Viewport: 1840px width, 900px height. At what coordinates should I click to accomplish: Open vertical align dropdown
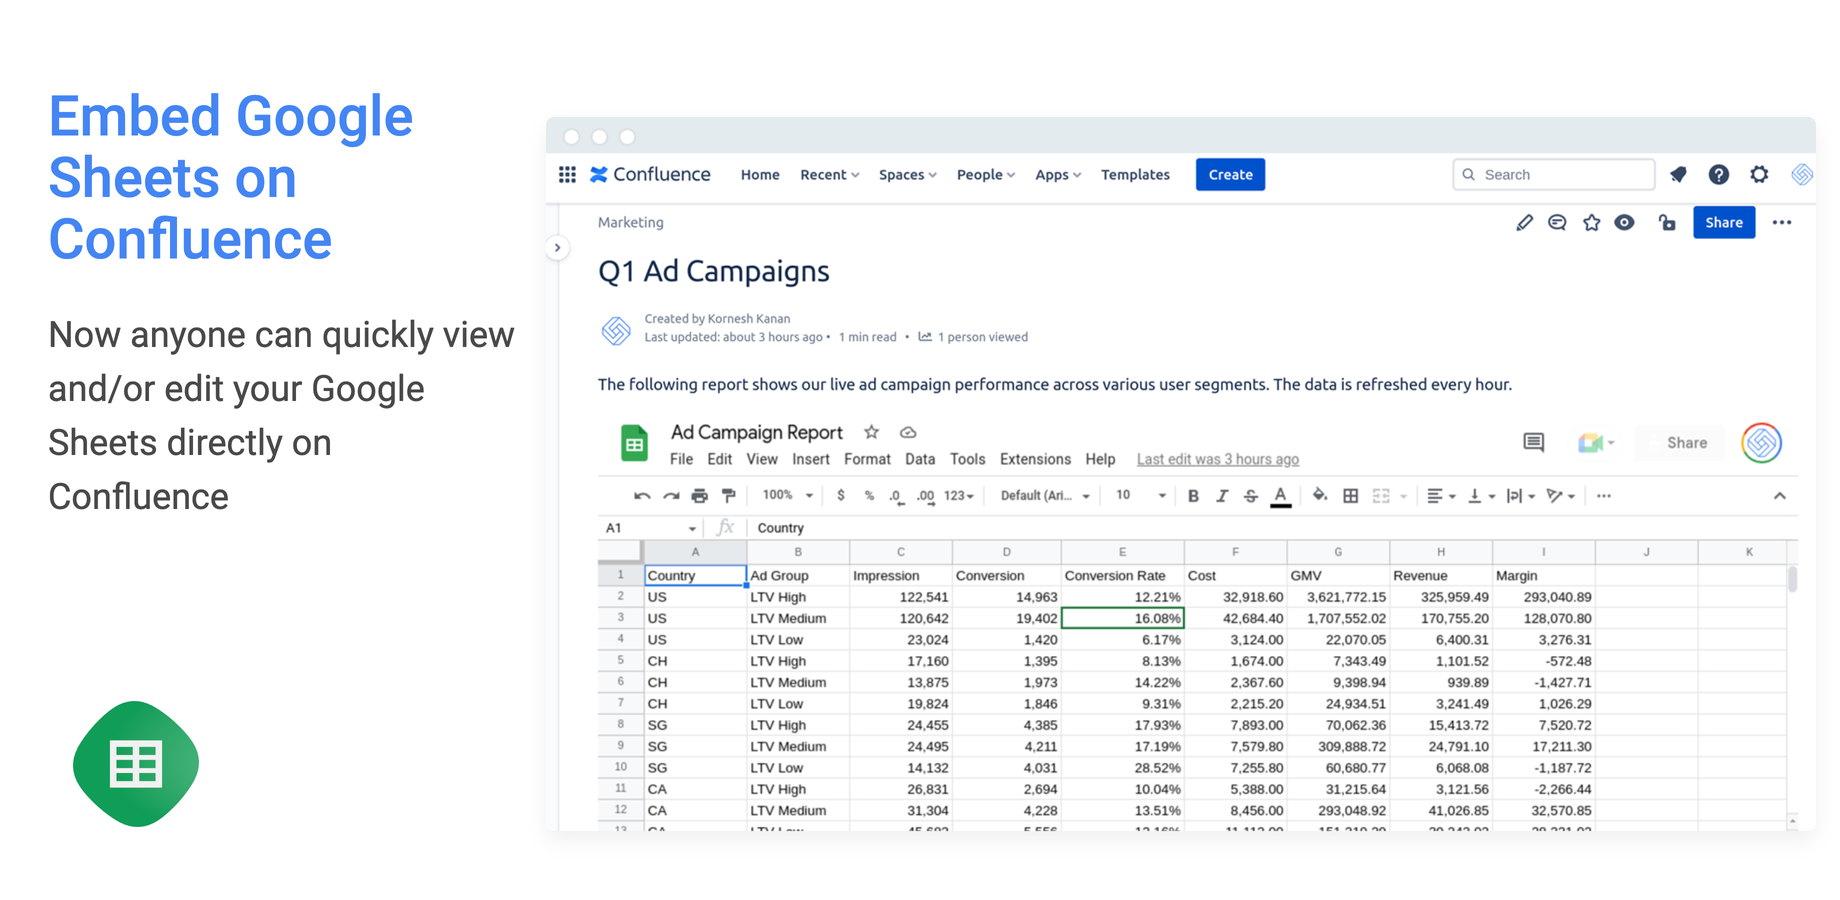tap(1481, 496)
